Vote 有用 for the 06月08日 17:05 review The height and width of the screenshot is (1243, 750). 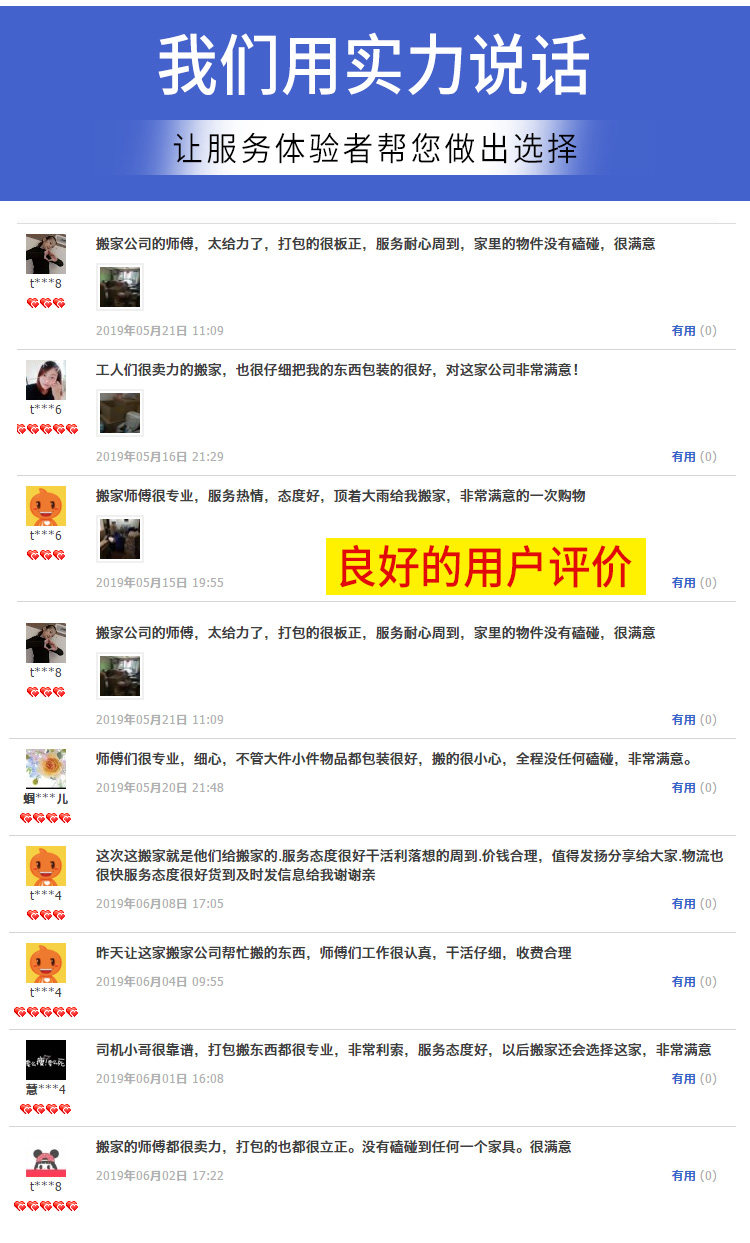pyautogui.click(x=683, y=904)
